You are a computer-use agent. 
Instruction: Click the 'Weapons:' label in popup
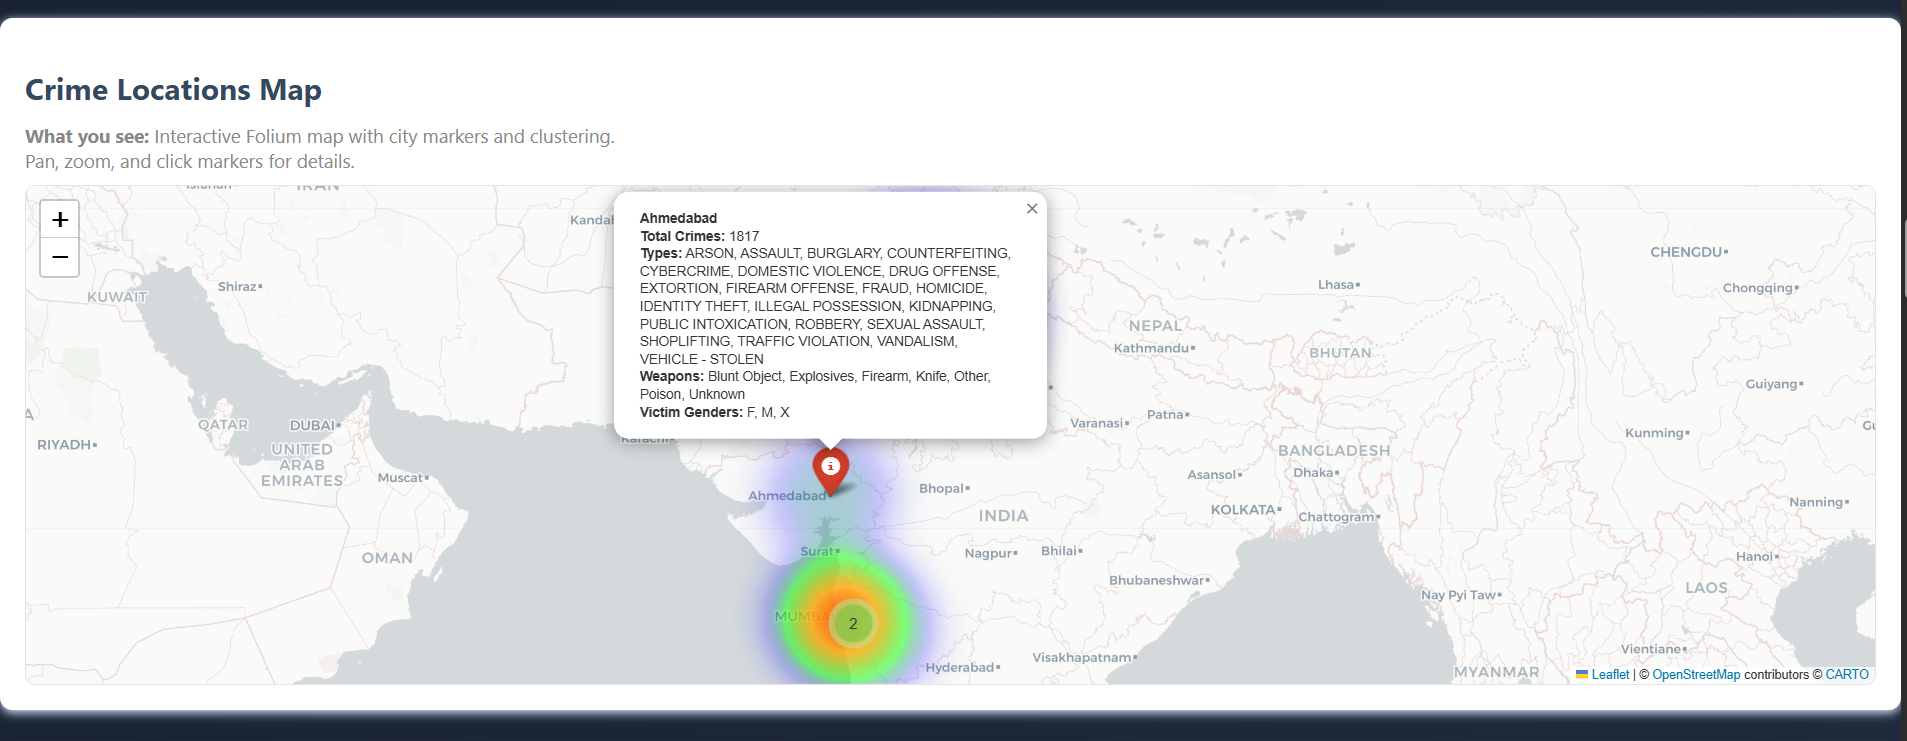(672, 376)
